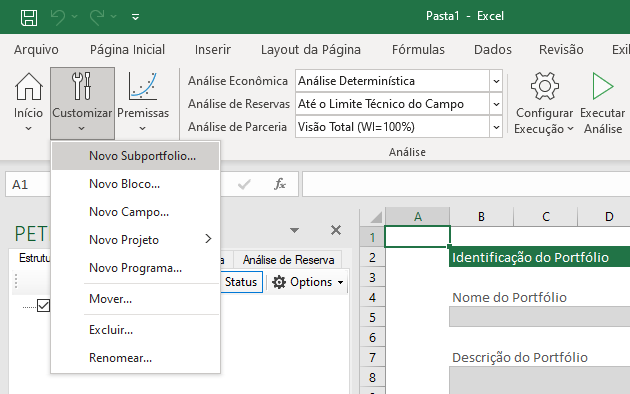Click the toolbar grip handle in pane
The image size is (630, 394).
click(x=16, y=282)
